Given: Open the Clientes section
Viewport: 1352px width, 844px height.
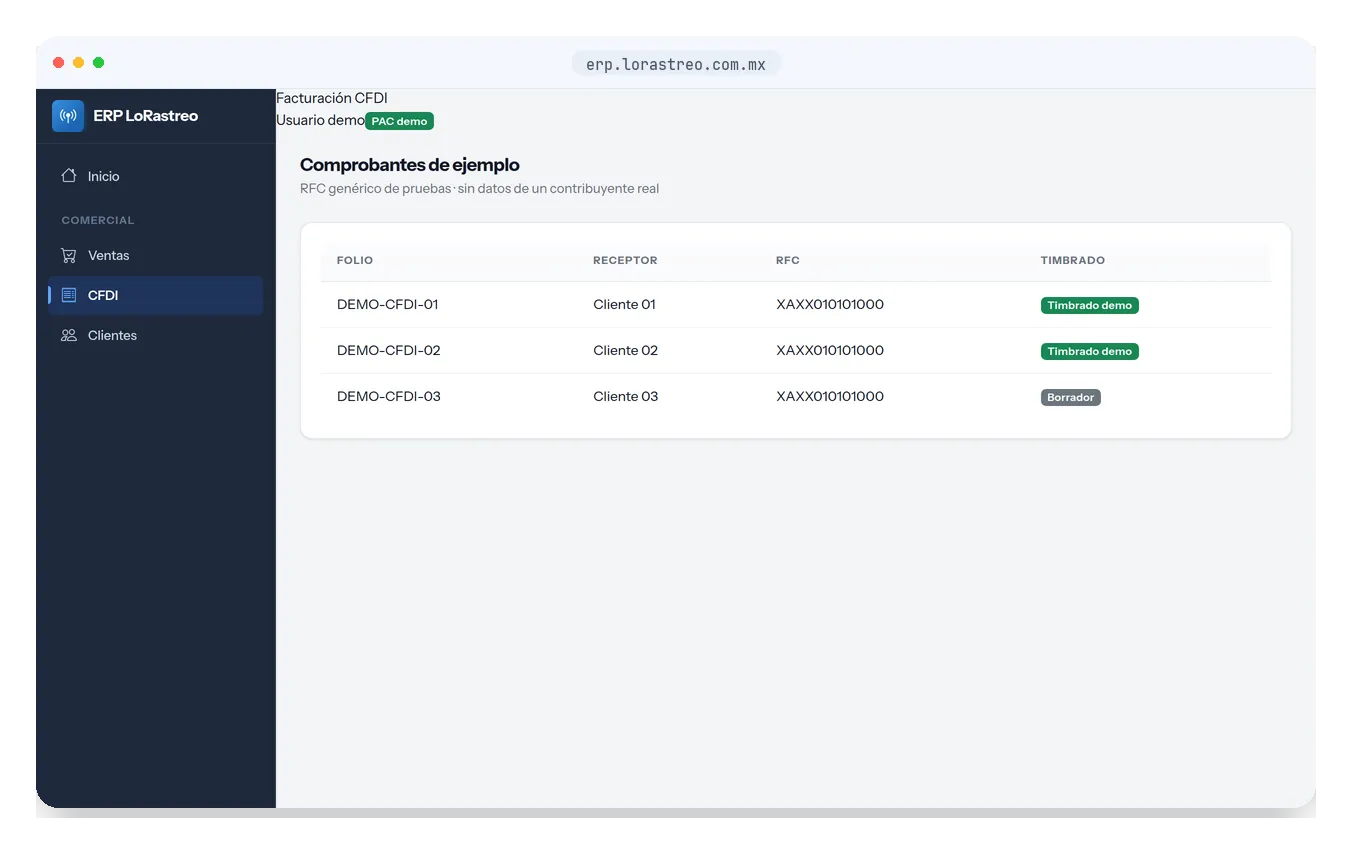Looking at the screenshot, I should [x=155, y=336].
